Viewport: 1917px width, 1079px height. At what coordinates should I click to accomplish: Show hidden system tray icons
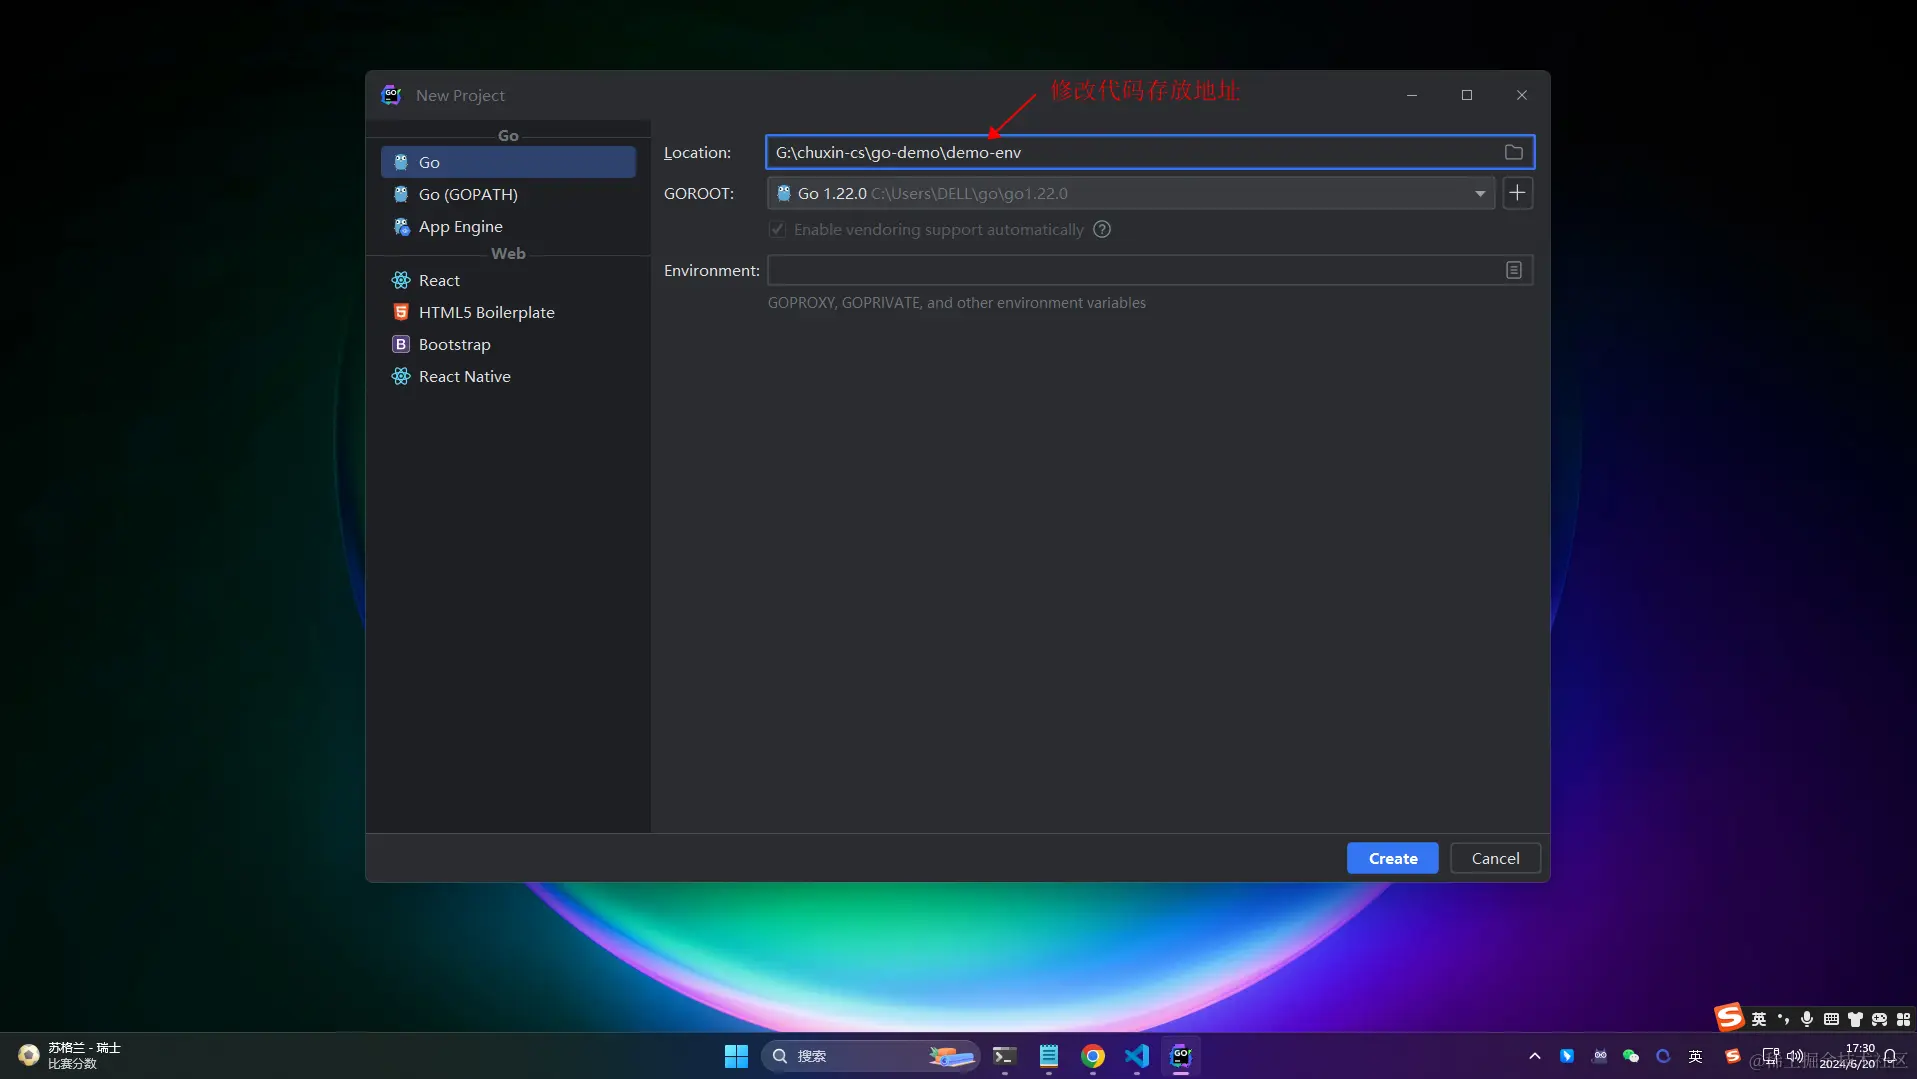[x=1535, y=1056]
